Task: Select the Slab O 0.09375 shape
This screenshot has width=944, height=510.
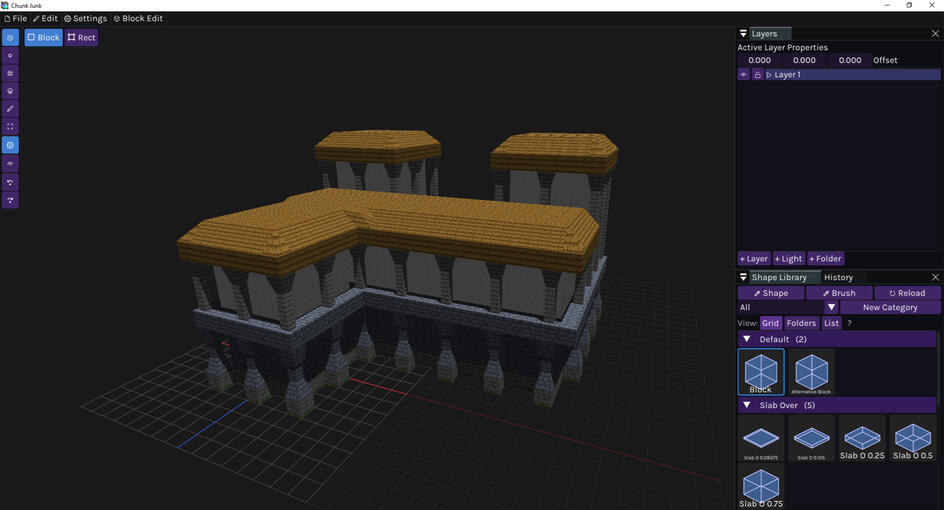Action: click(761, 438)
